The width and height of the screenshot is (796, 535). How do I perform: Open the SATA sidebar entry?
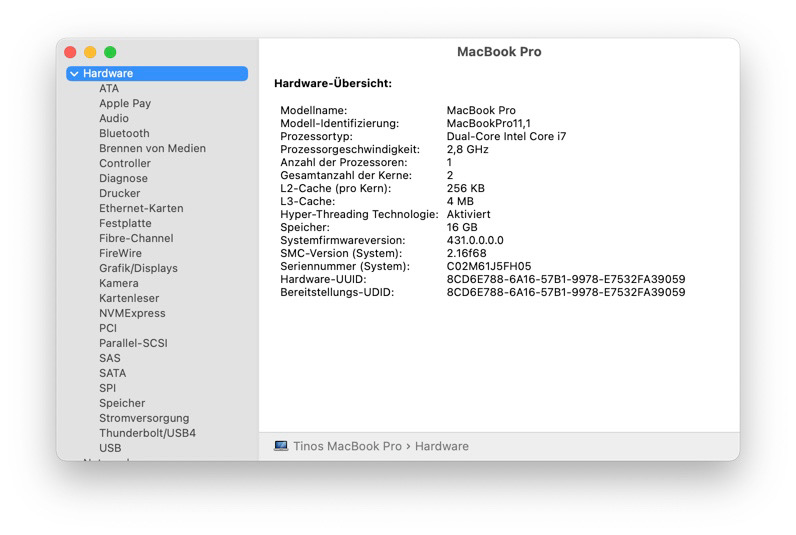[112, 373]
